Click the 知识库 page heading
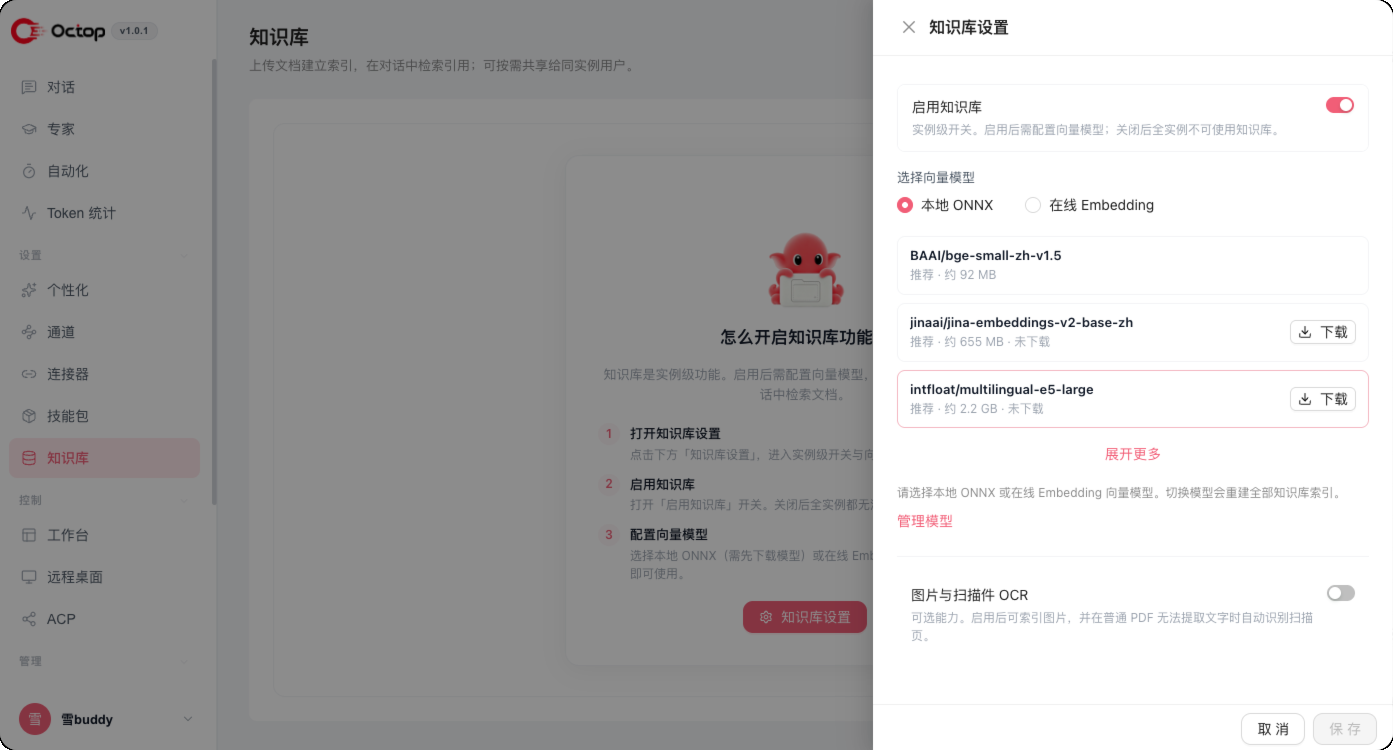This screenshot has width=1393, height=750. tap(279, 38)
